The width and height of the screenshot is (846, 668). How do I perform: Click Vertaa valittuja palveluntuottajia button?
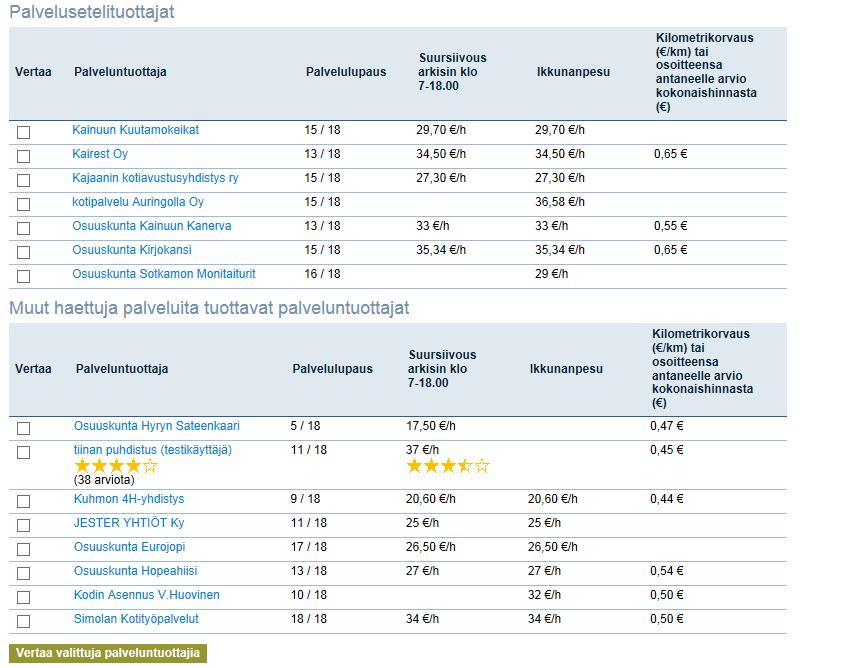point(108,653)
